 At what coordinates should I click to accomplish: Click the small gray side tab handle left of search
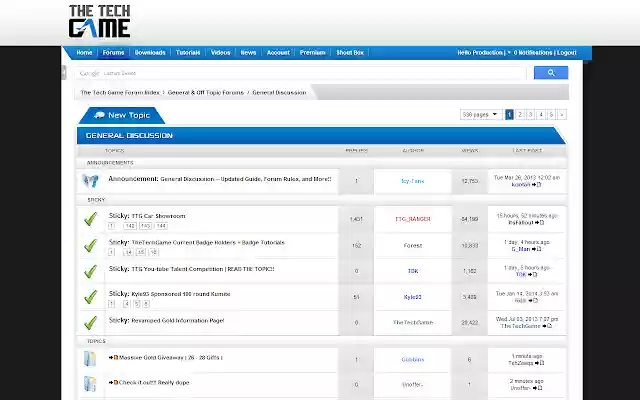coord(64,72)
